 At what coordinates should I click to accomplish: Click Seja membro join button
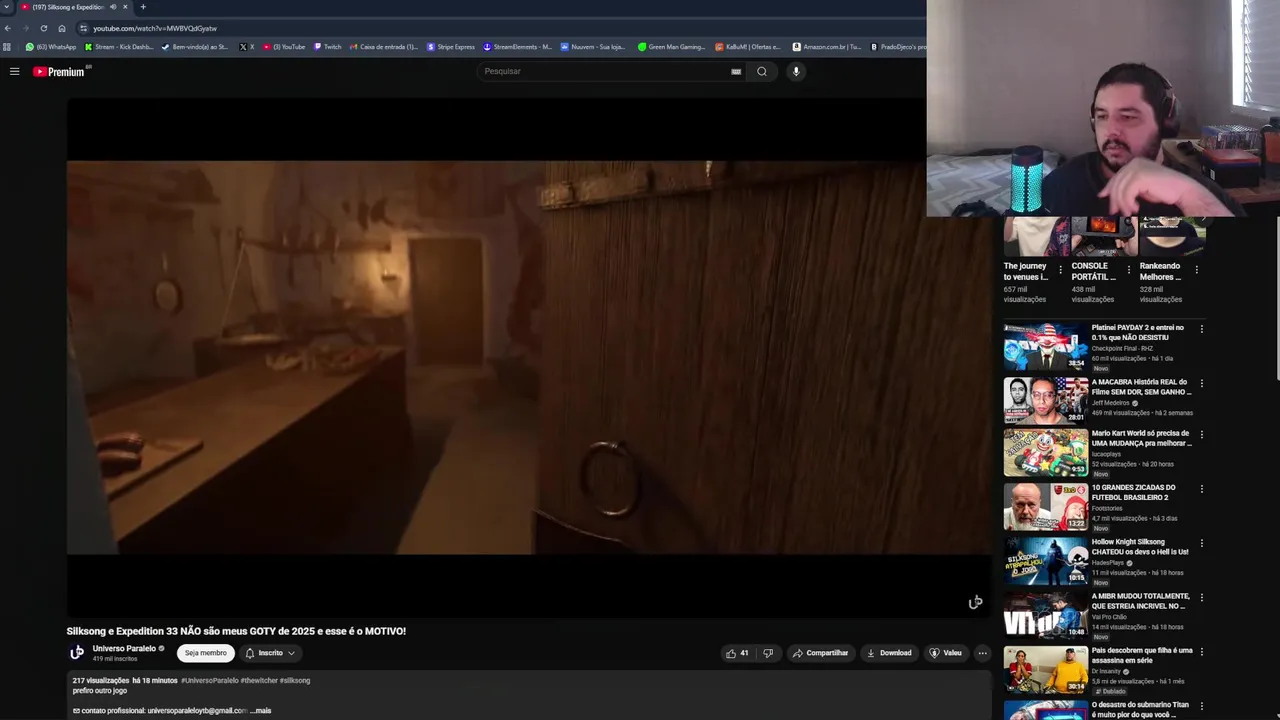pyautogui.click(x=205, y=653)
